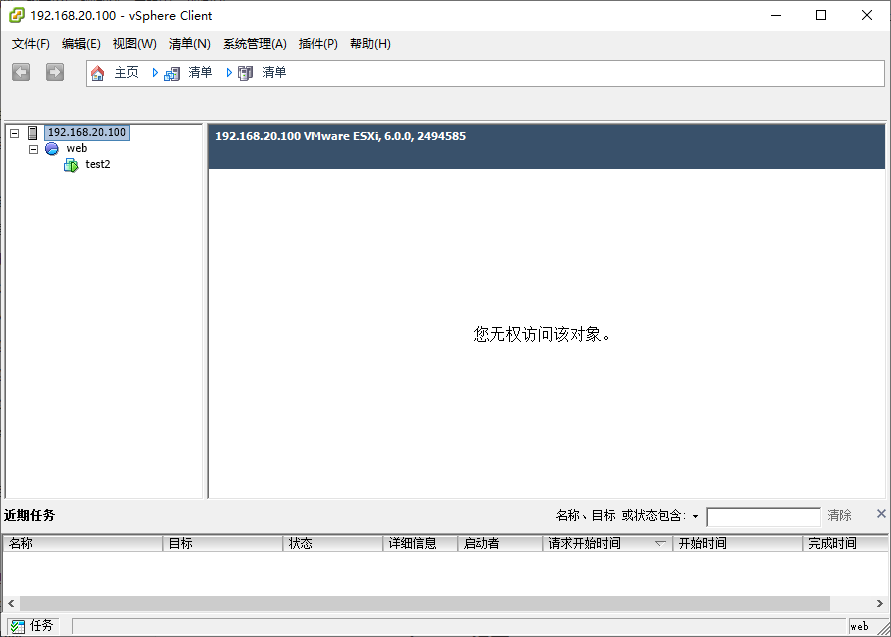Image resolution: width=891 pixels, height=637 pixels.
Task: Click the right arrow of horizontal scrollbar
Action: point(879,604)
